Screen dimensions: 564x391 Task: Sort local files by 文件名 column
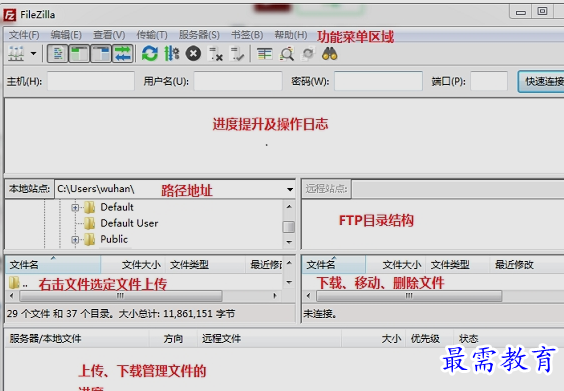[53, 265]
